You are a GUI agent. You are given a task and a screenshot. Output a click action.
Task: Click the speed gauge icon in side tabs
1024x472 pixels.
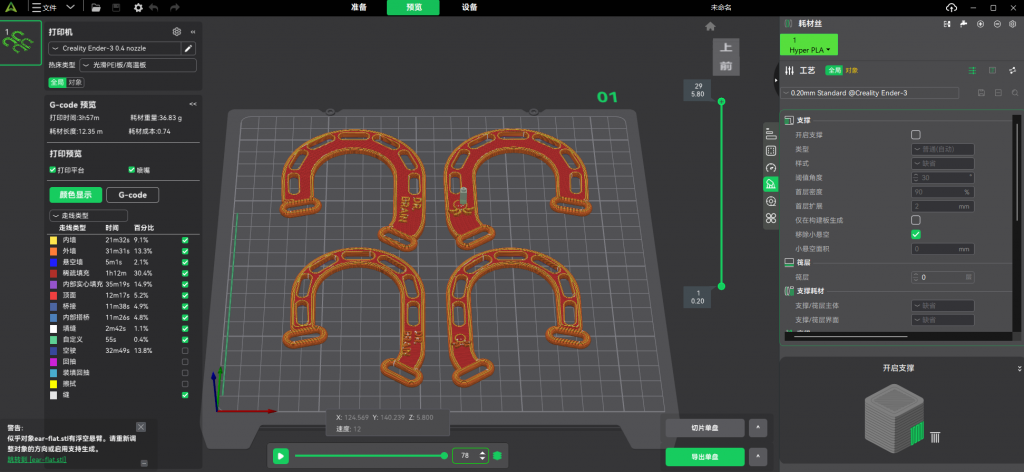tap(771, 167)
